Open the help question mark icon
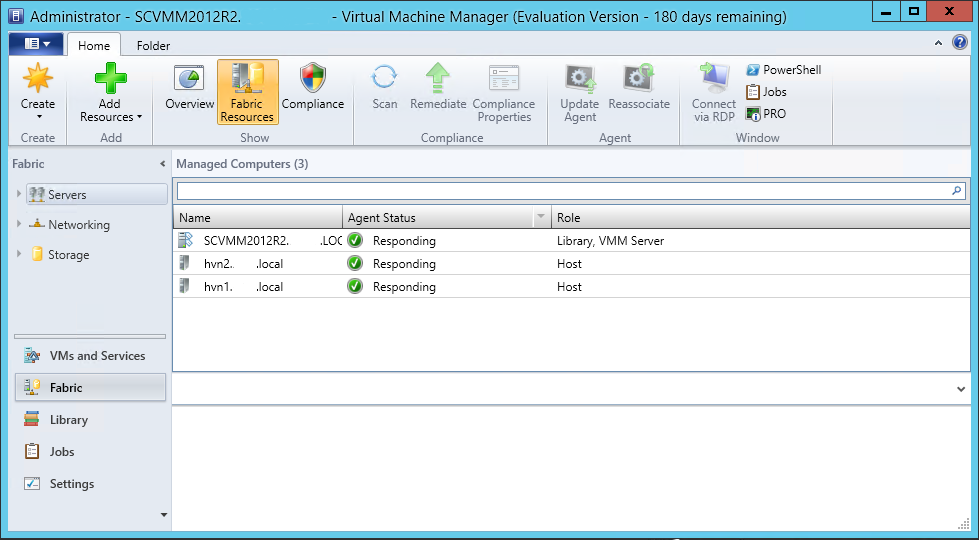The width and height of the screenshot is (979, 540). pyautogui.click(x=960, y=42)
